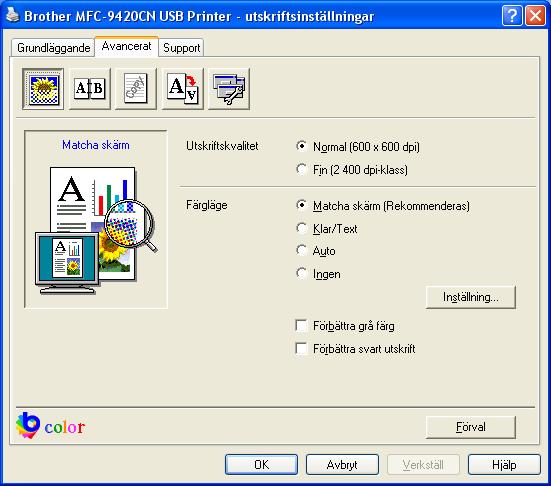Click the printer icon in title bar

13,15
